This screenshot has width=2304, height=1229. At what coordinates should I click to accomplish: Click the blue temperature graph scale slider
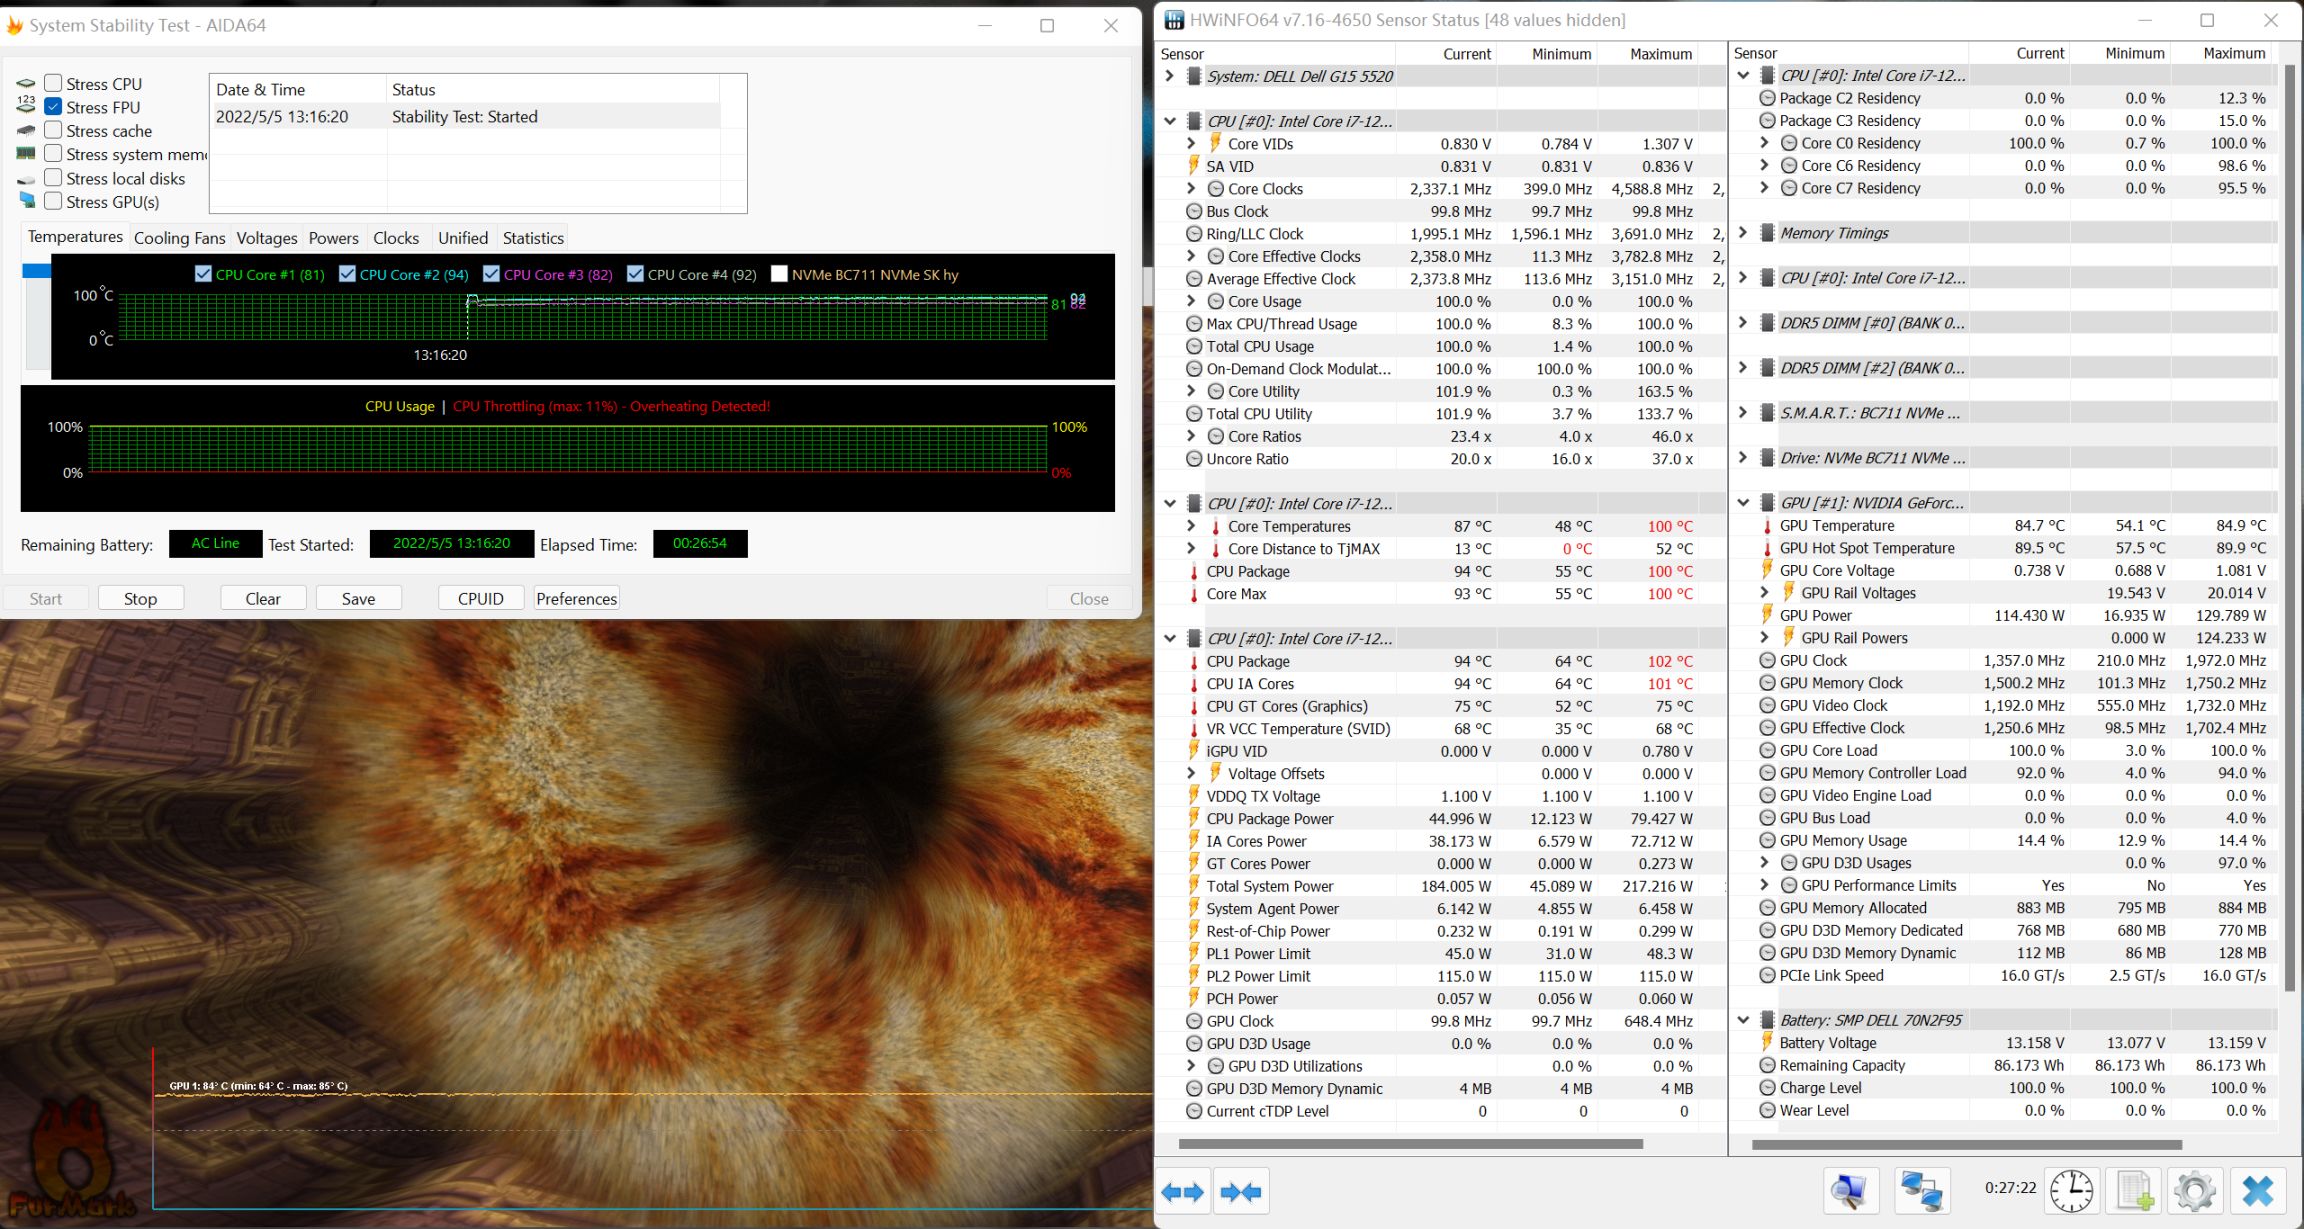[x=36, y=271]
